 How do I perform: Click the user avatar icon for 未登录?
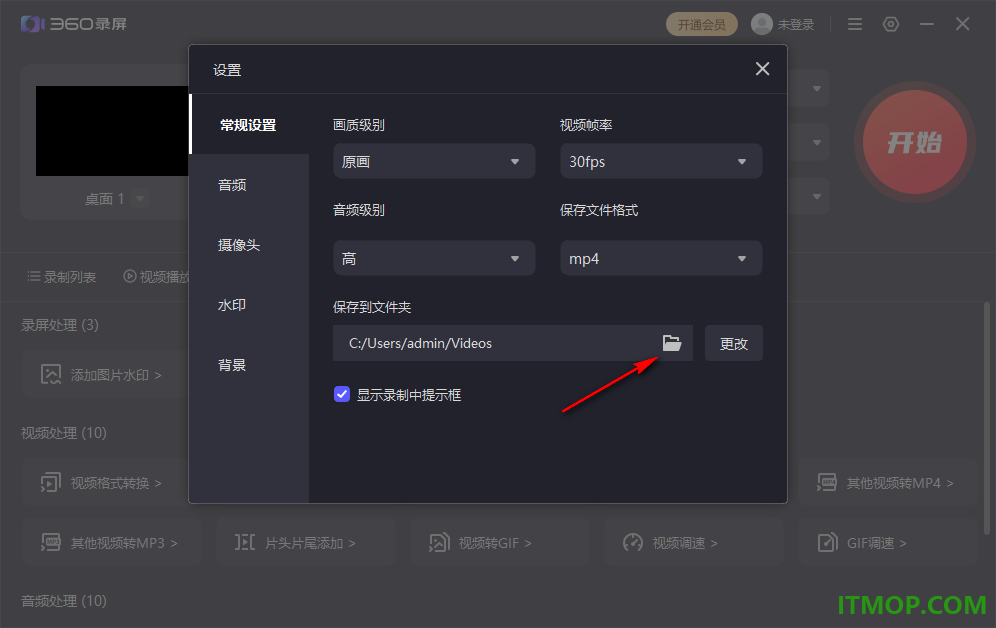(x=762, y=24)
